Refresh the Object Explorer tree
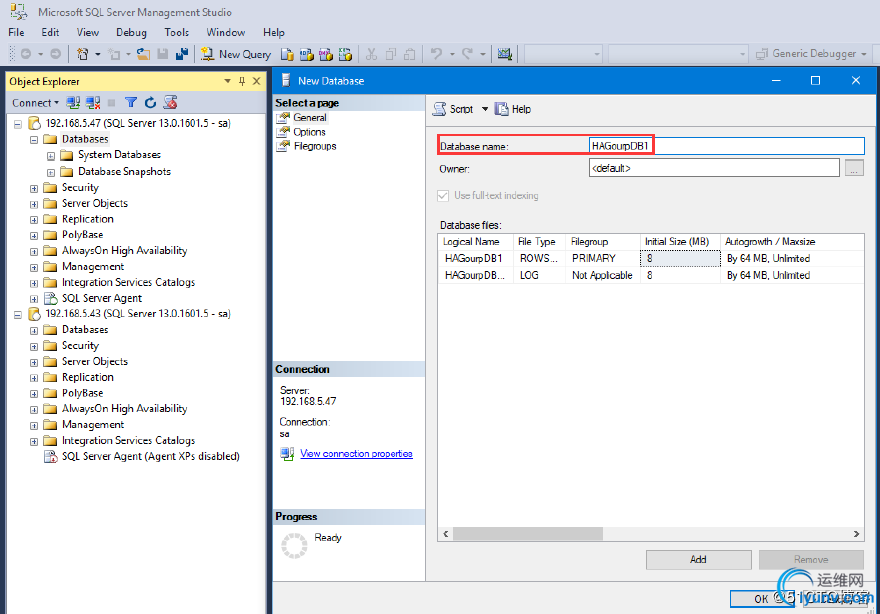 [150, 102]
